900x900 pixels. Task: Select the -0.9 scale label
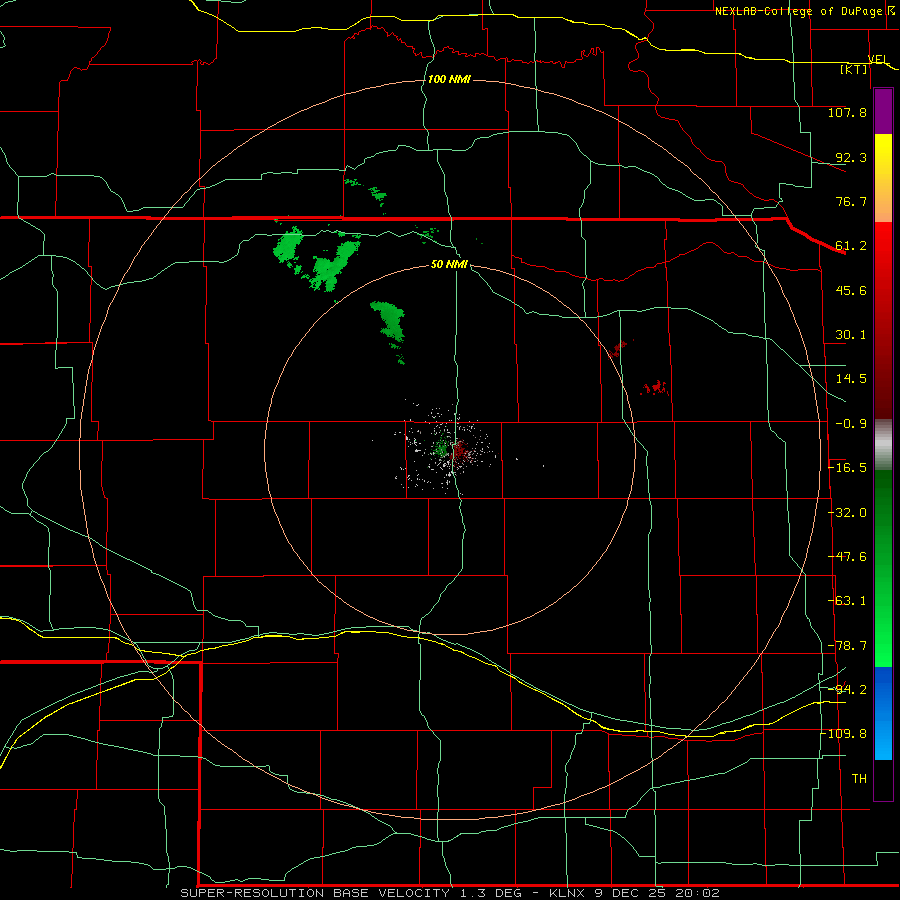pyautogui.click(x=851, y=424)
